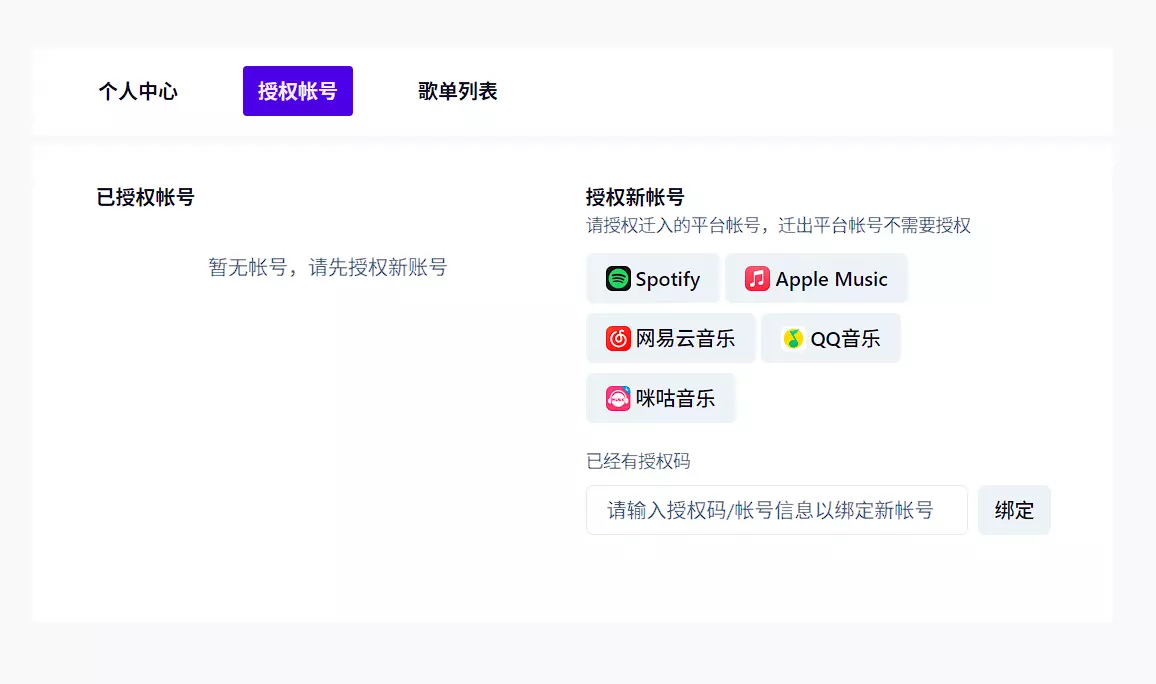Focus the 请输入授权码 input field
This screenshot has height=684, width=1156.
click(x=776, y=510)
